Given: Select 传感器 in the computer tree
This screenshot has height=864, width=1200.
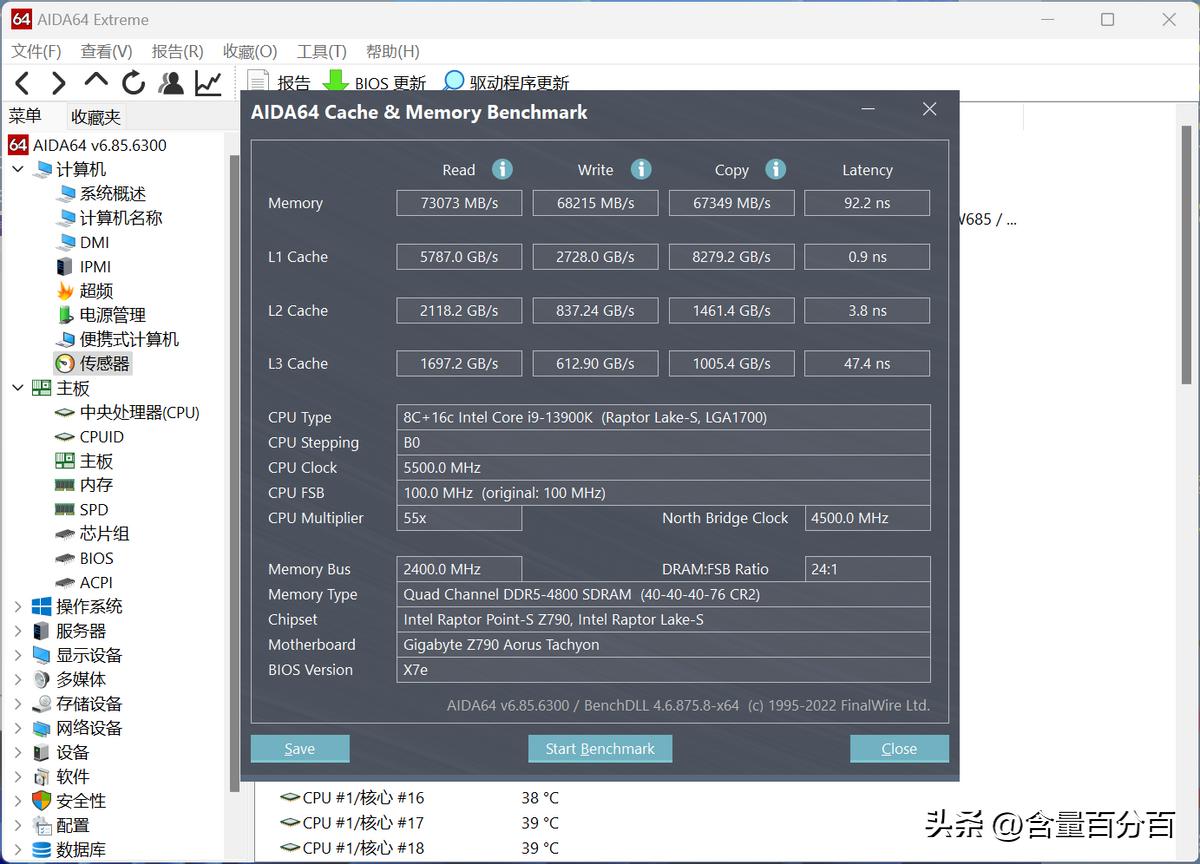Looking at the screenshot, I should (103, 363).
